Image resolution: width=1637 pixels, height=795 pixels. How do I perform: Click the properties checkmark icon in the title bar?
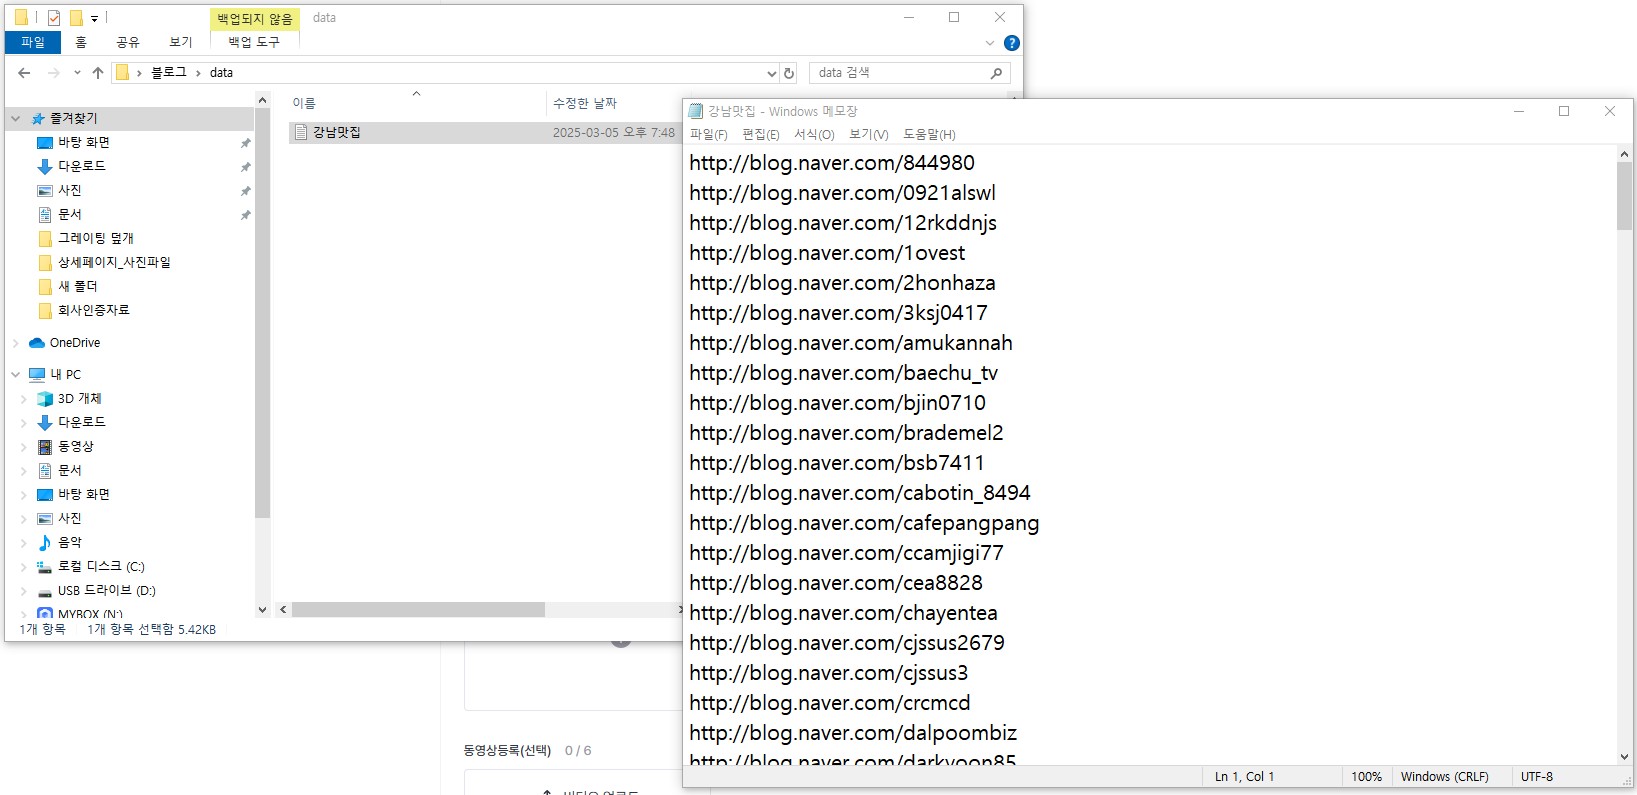54,18
